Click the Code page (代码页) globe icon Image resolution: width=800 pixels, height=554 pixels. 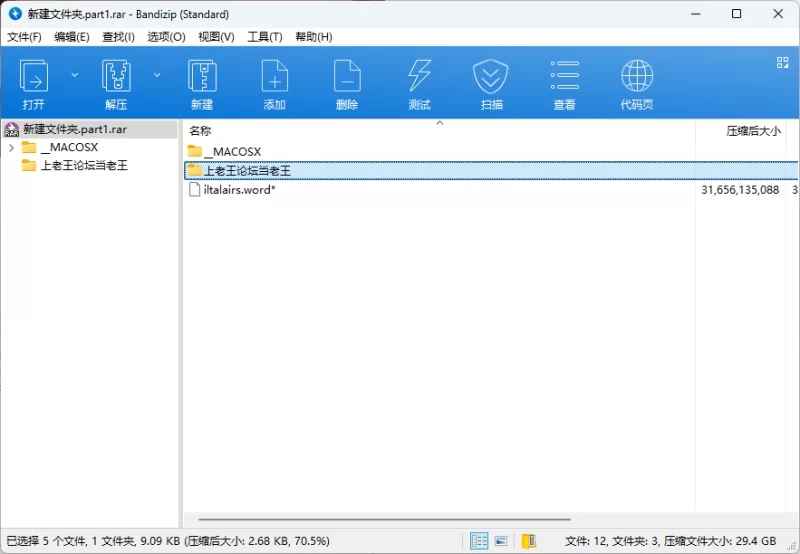coord(637,77)
